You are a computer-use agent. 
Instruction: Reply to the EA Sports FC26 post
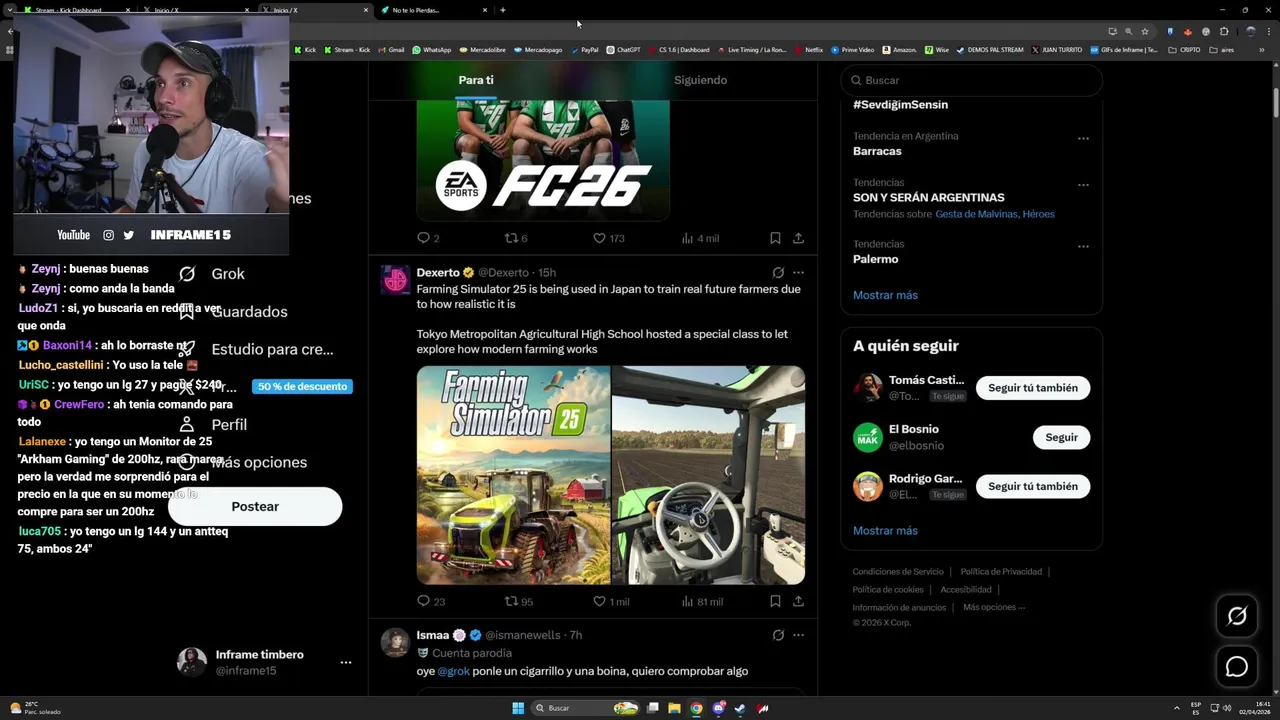coord(428,238)
